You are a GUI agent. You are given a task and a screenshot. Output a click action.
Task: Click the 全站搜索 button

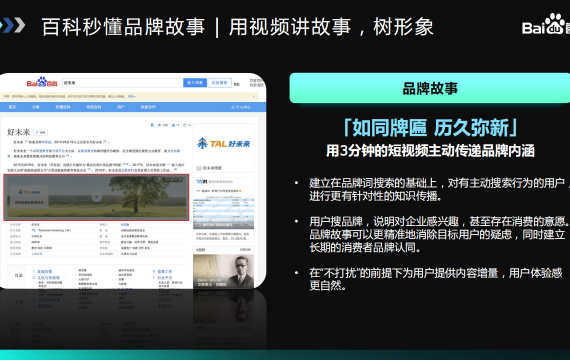pyautogui.click(x=220, y=83)
